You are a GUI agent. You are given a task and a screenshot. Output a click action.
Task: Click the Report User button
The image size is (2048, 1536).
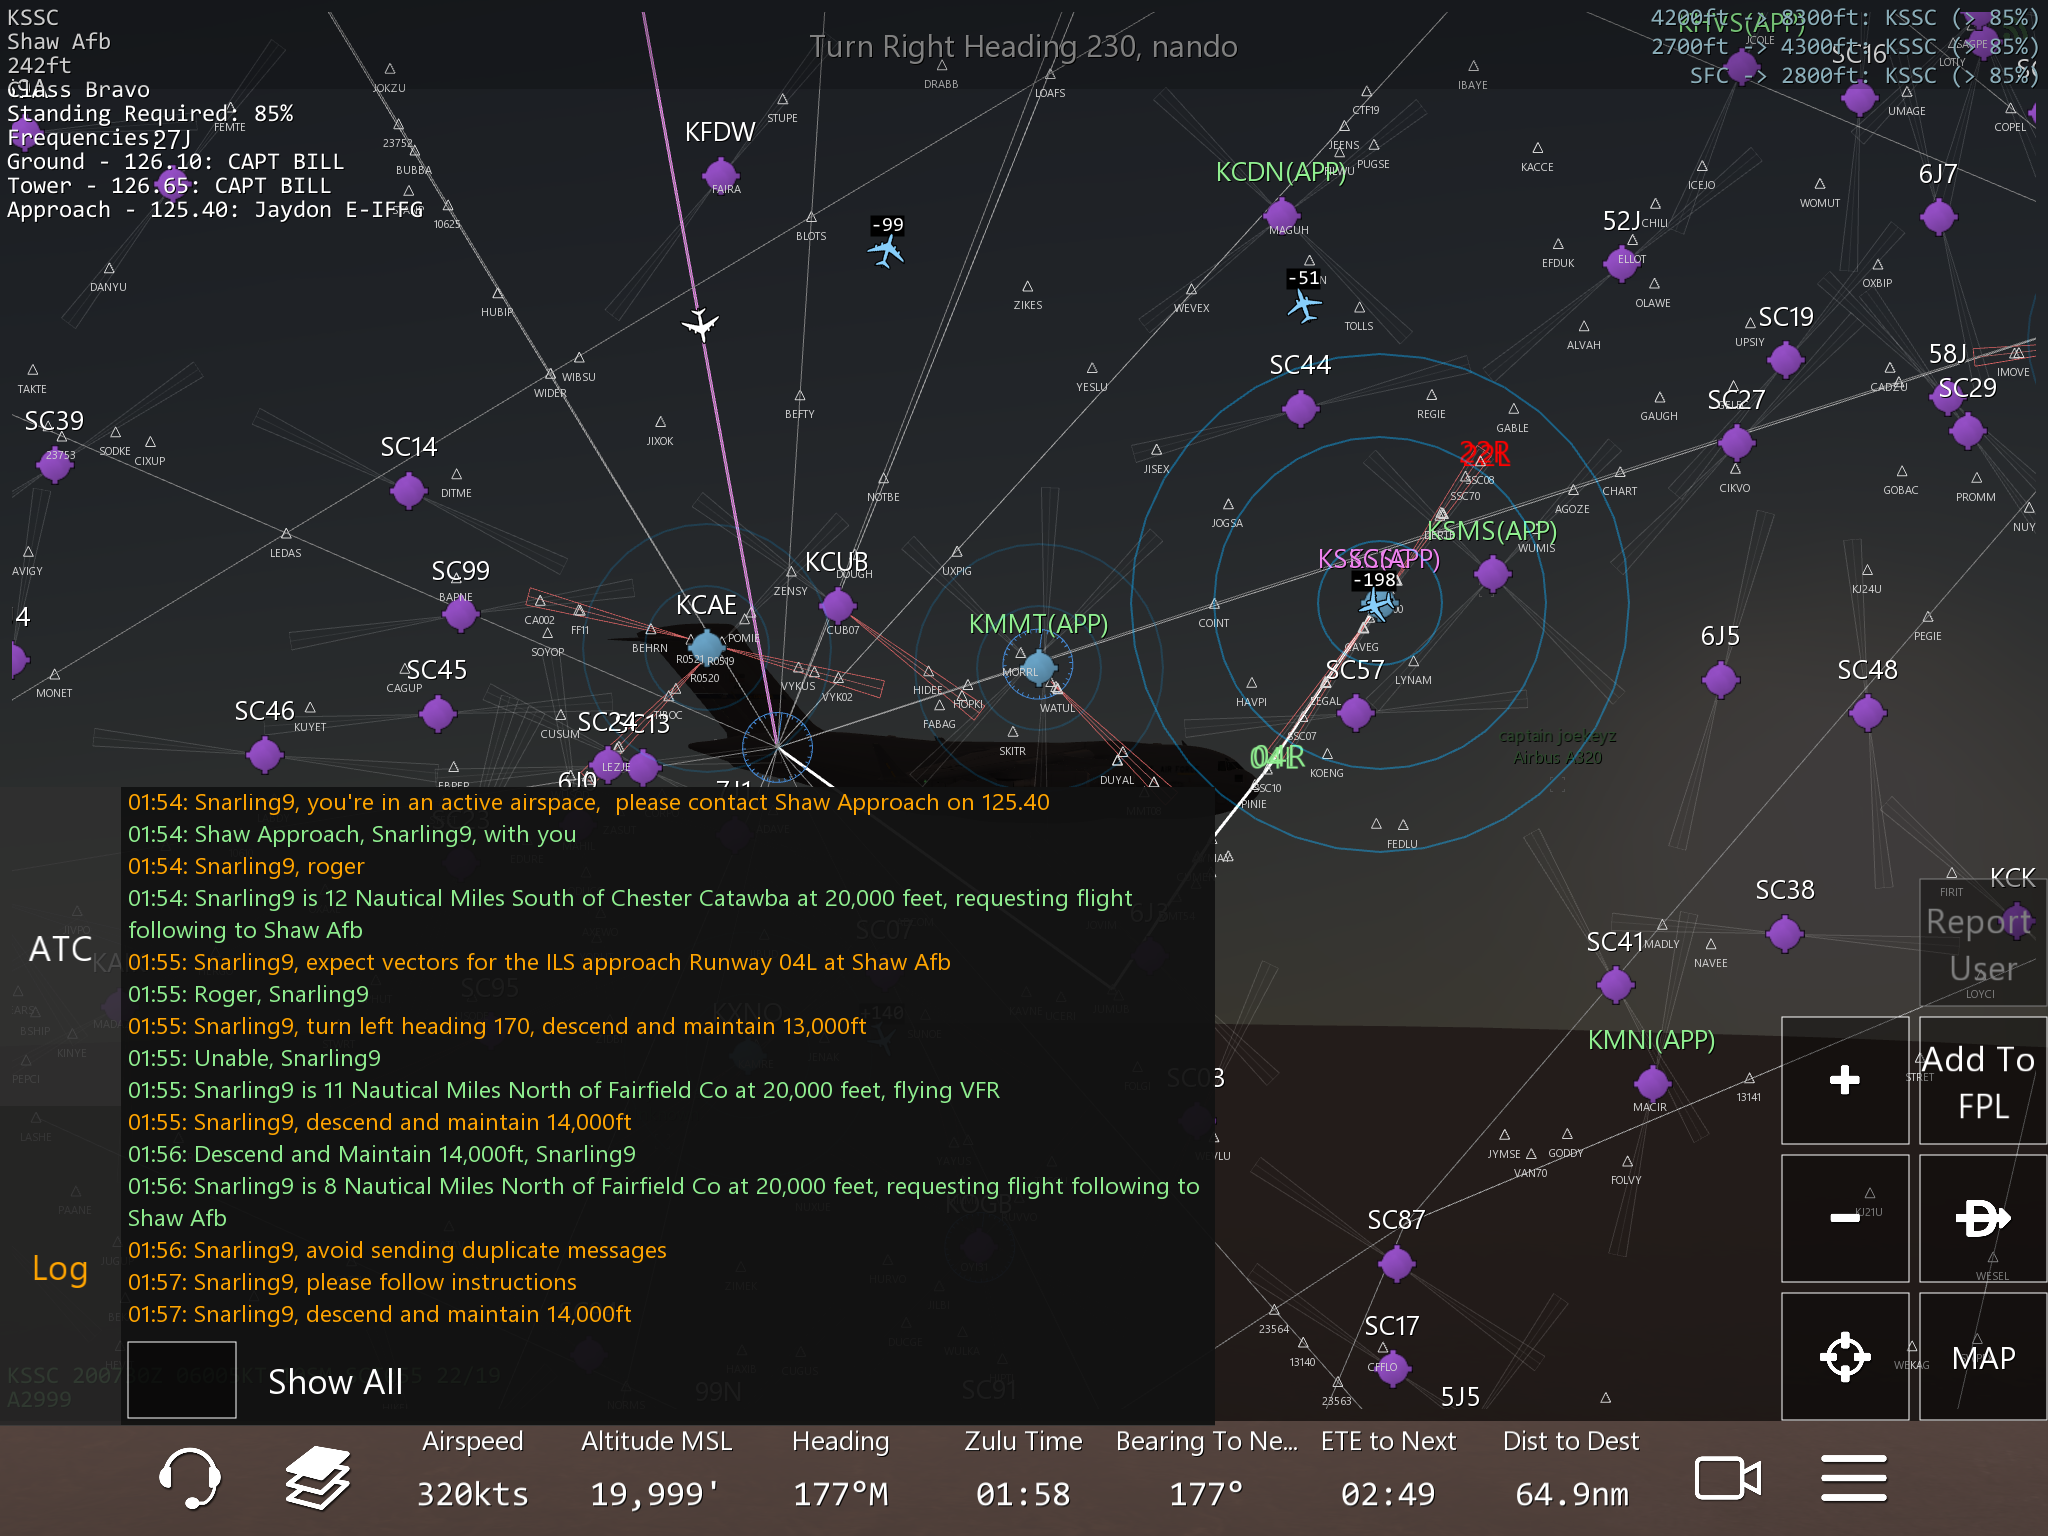[1982, 944]
